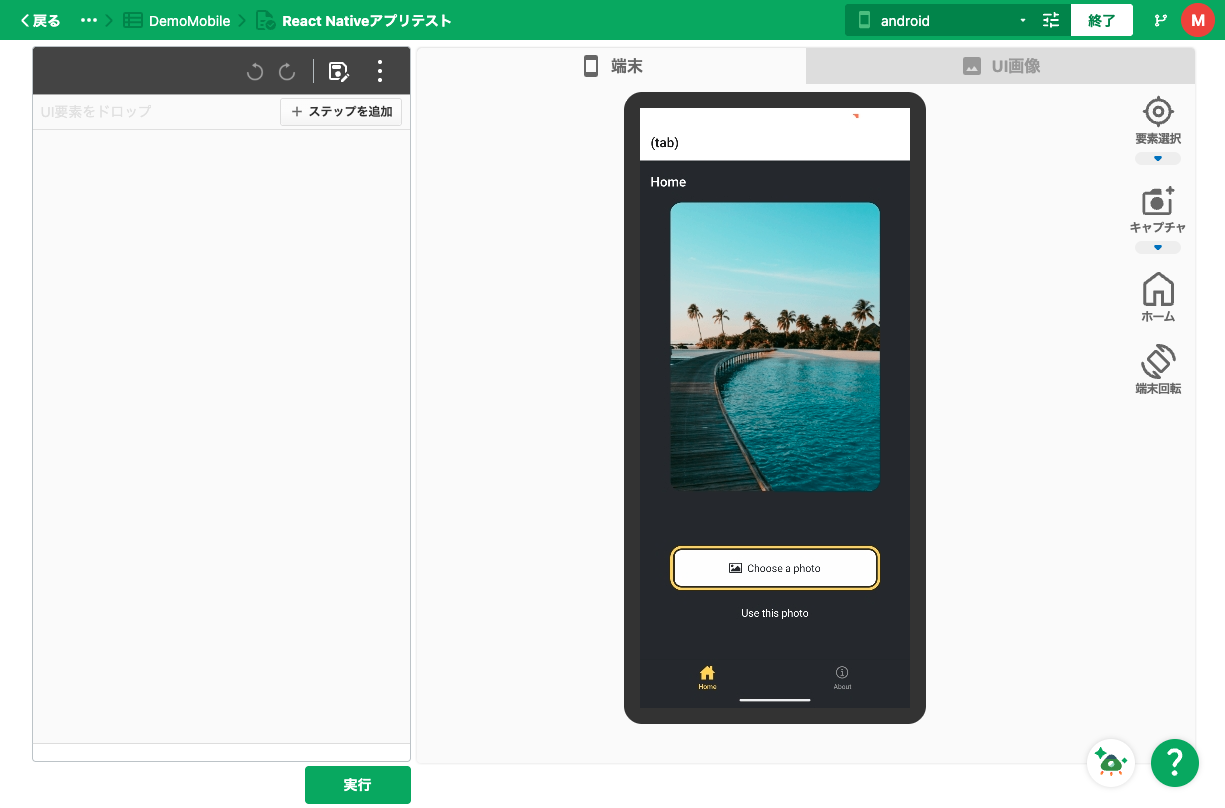Switch to the UI画像 tab

[x=1000, y=66]
